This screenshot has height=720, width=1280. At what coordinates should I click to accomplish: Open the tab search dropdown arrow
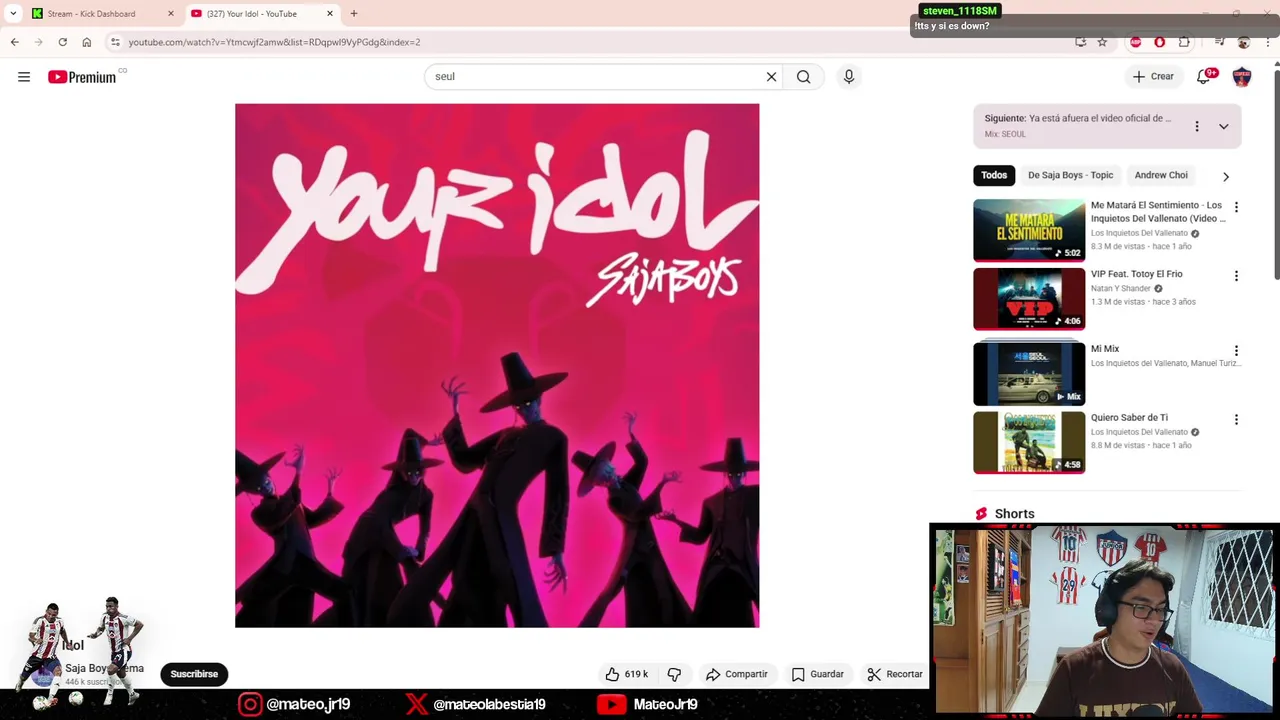coord(13,14)
